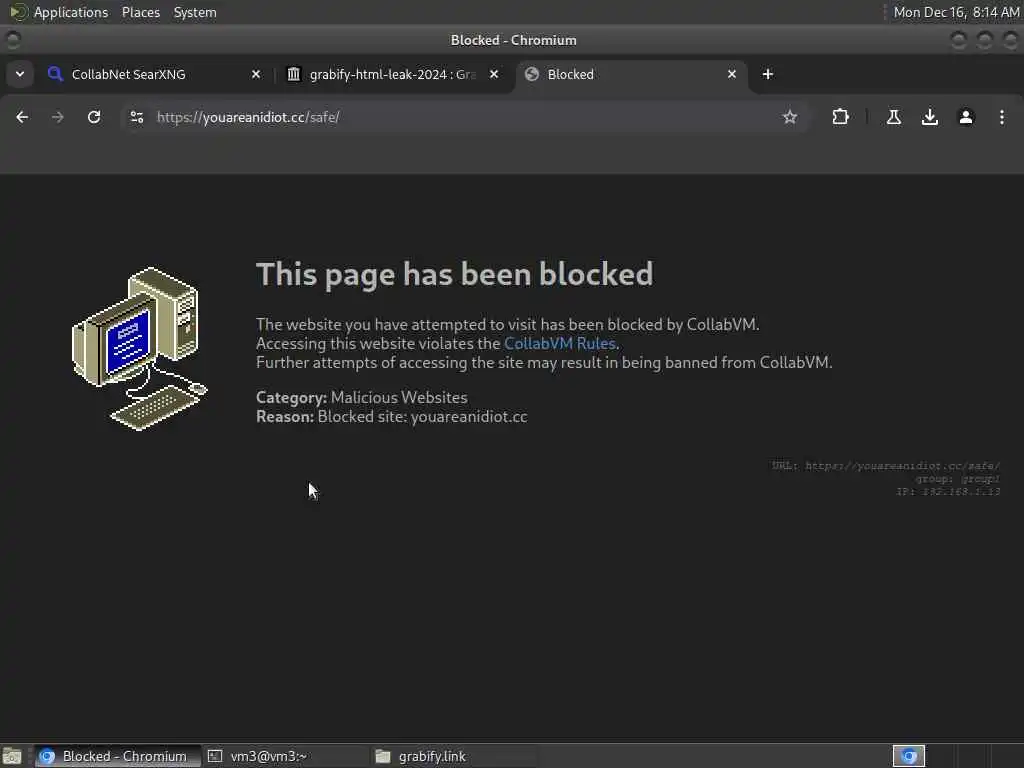
Task: Open the profile avatar menu
Action: 966,117
